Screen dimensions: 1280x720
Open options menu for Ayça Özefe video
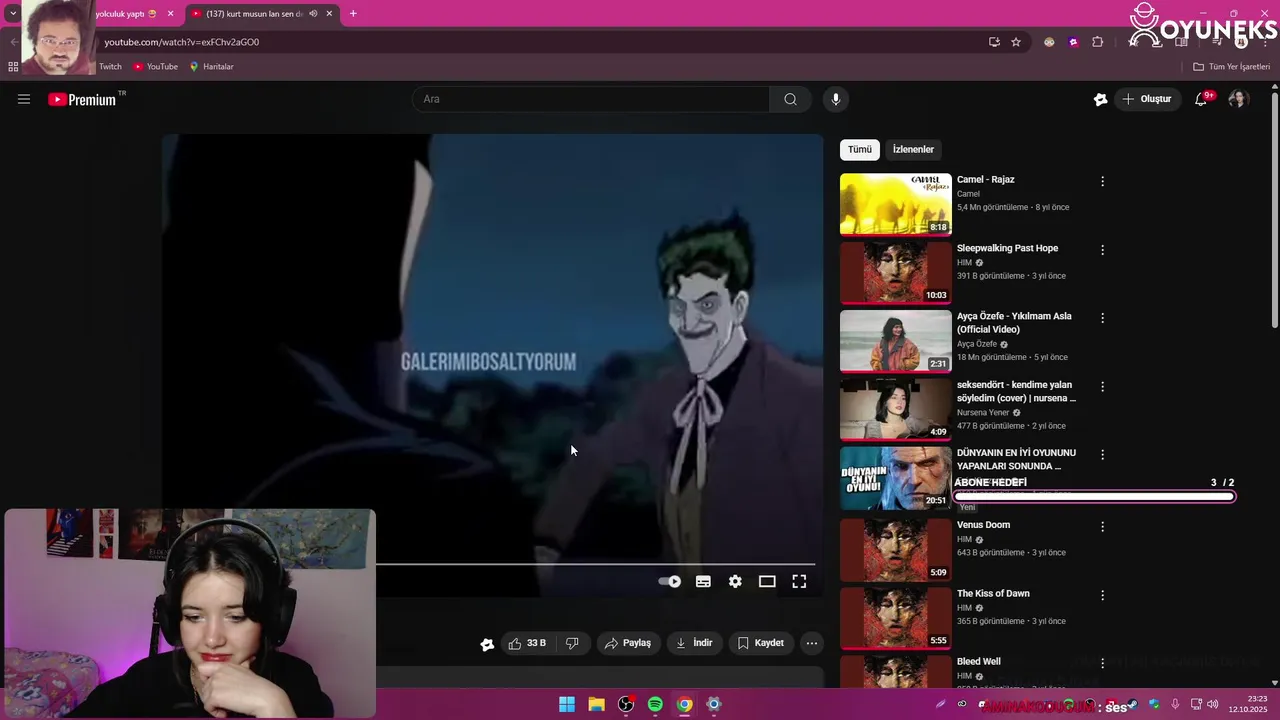tap(1102, 318)
